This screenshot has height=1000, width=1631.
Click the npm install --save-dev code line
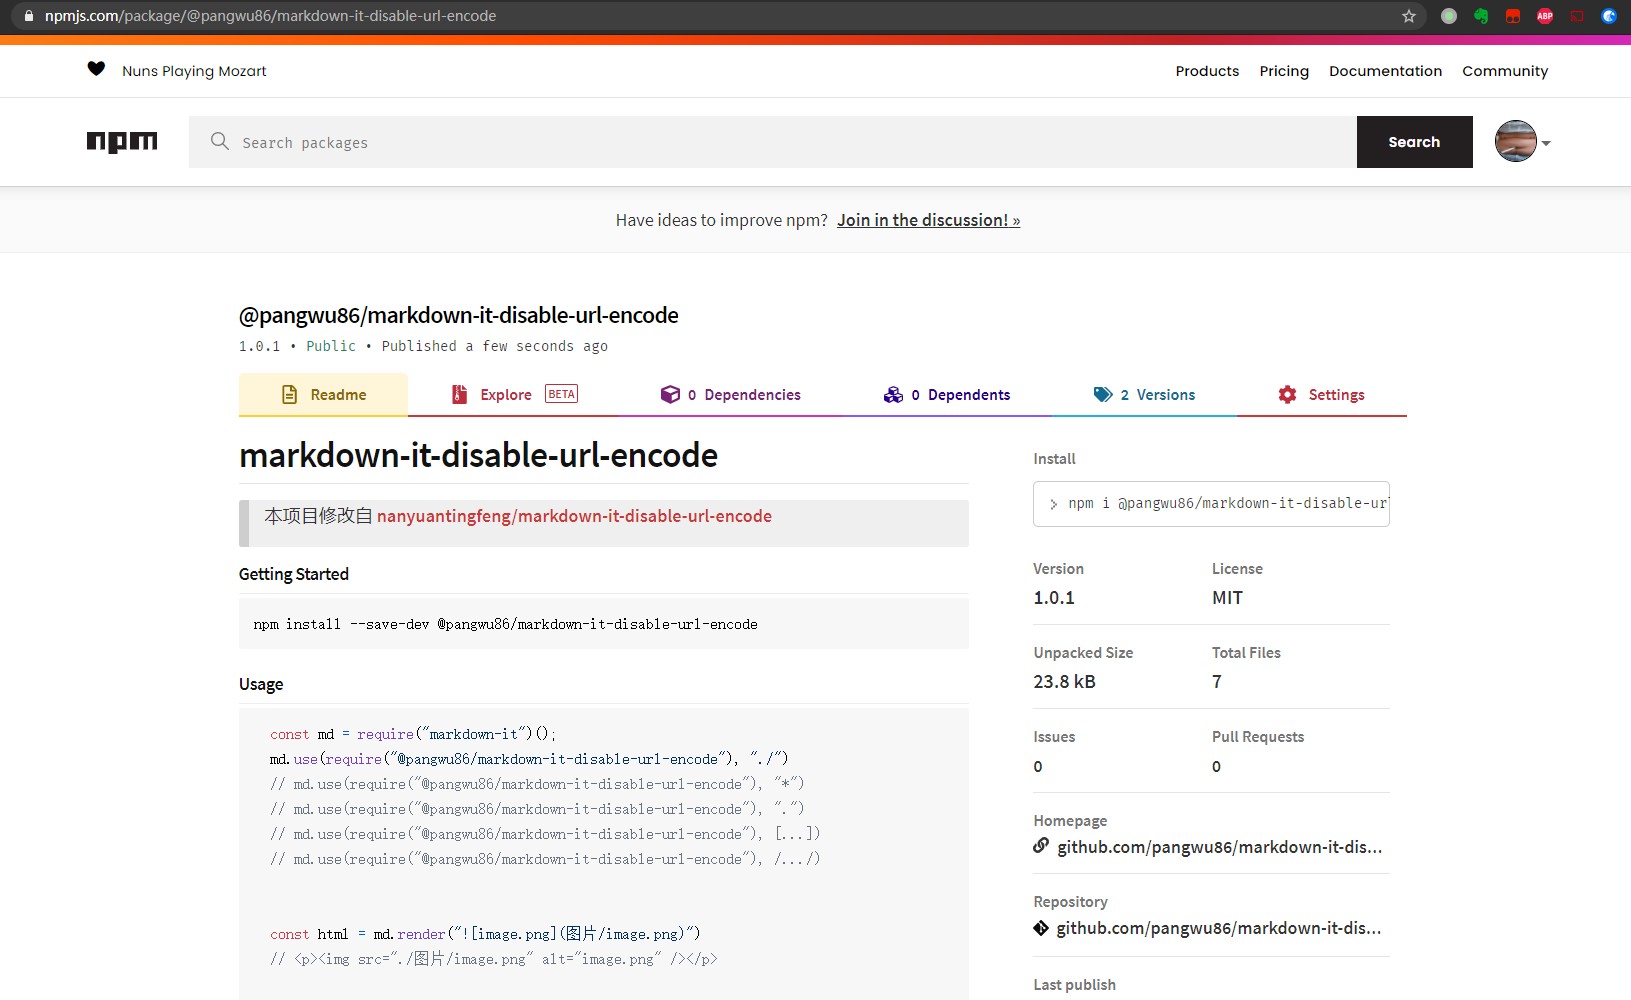click(505, 624)
